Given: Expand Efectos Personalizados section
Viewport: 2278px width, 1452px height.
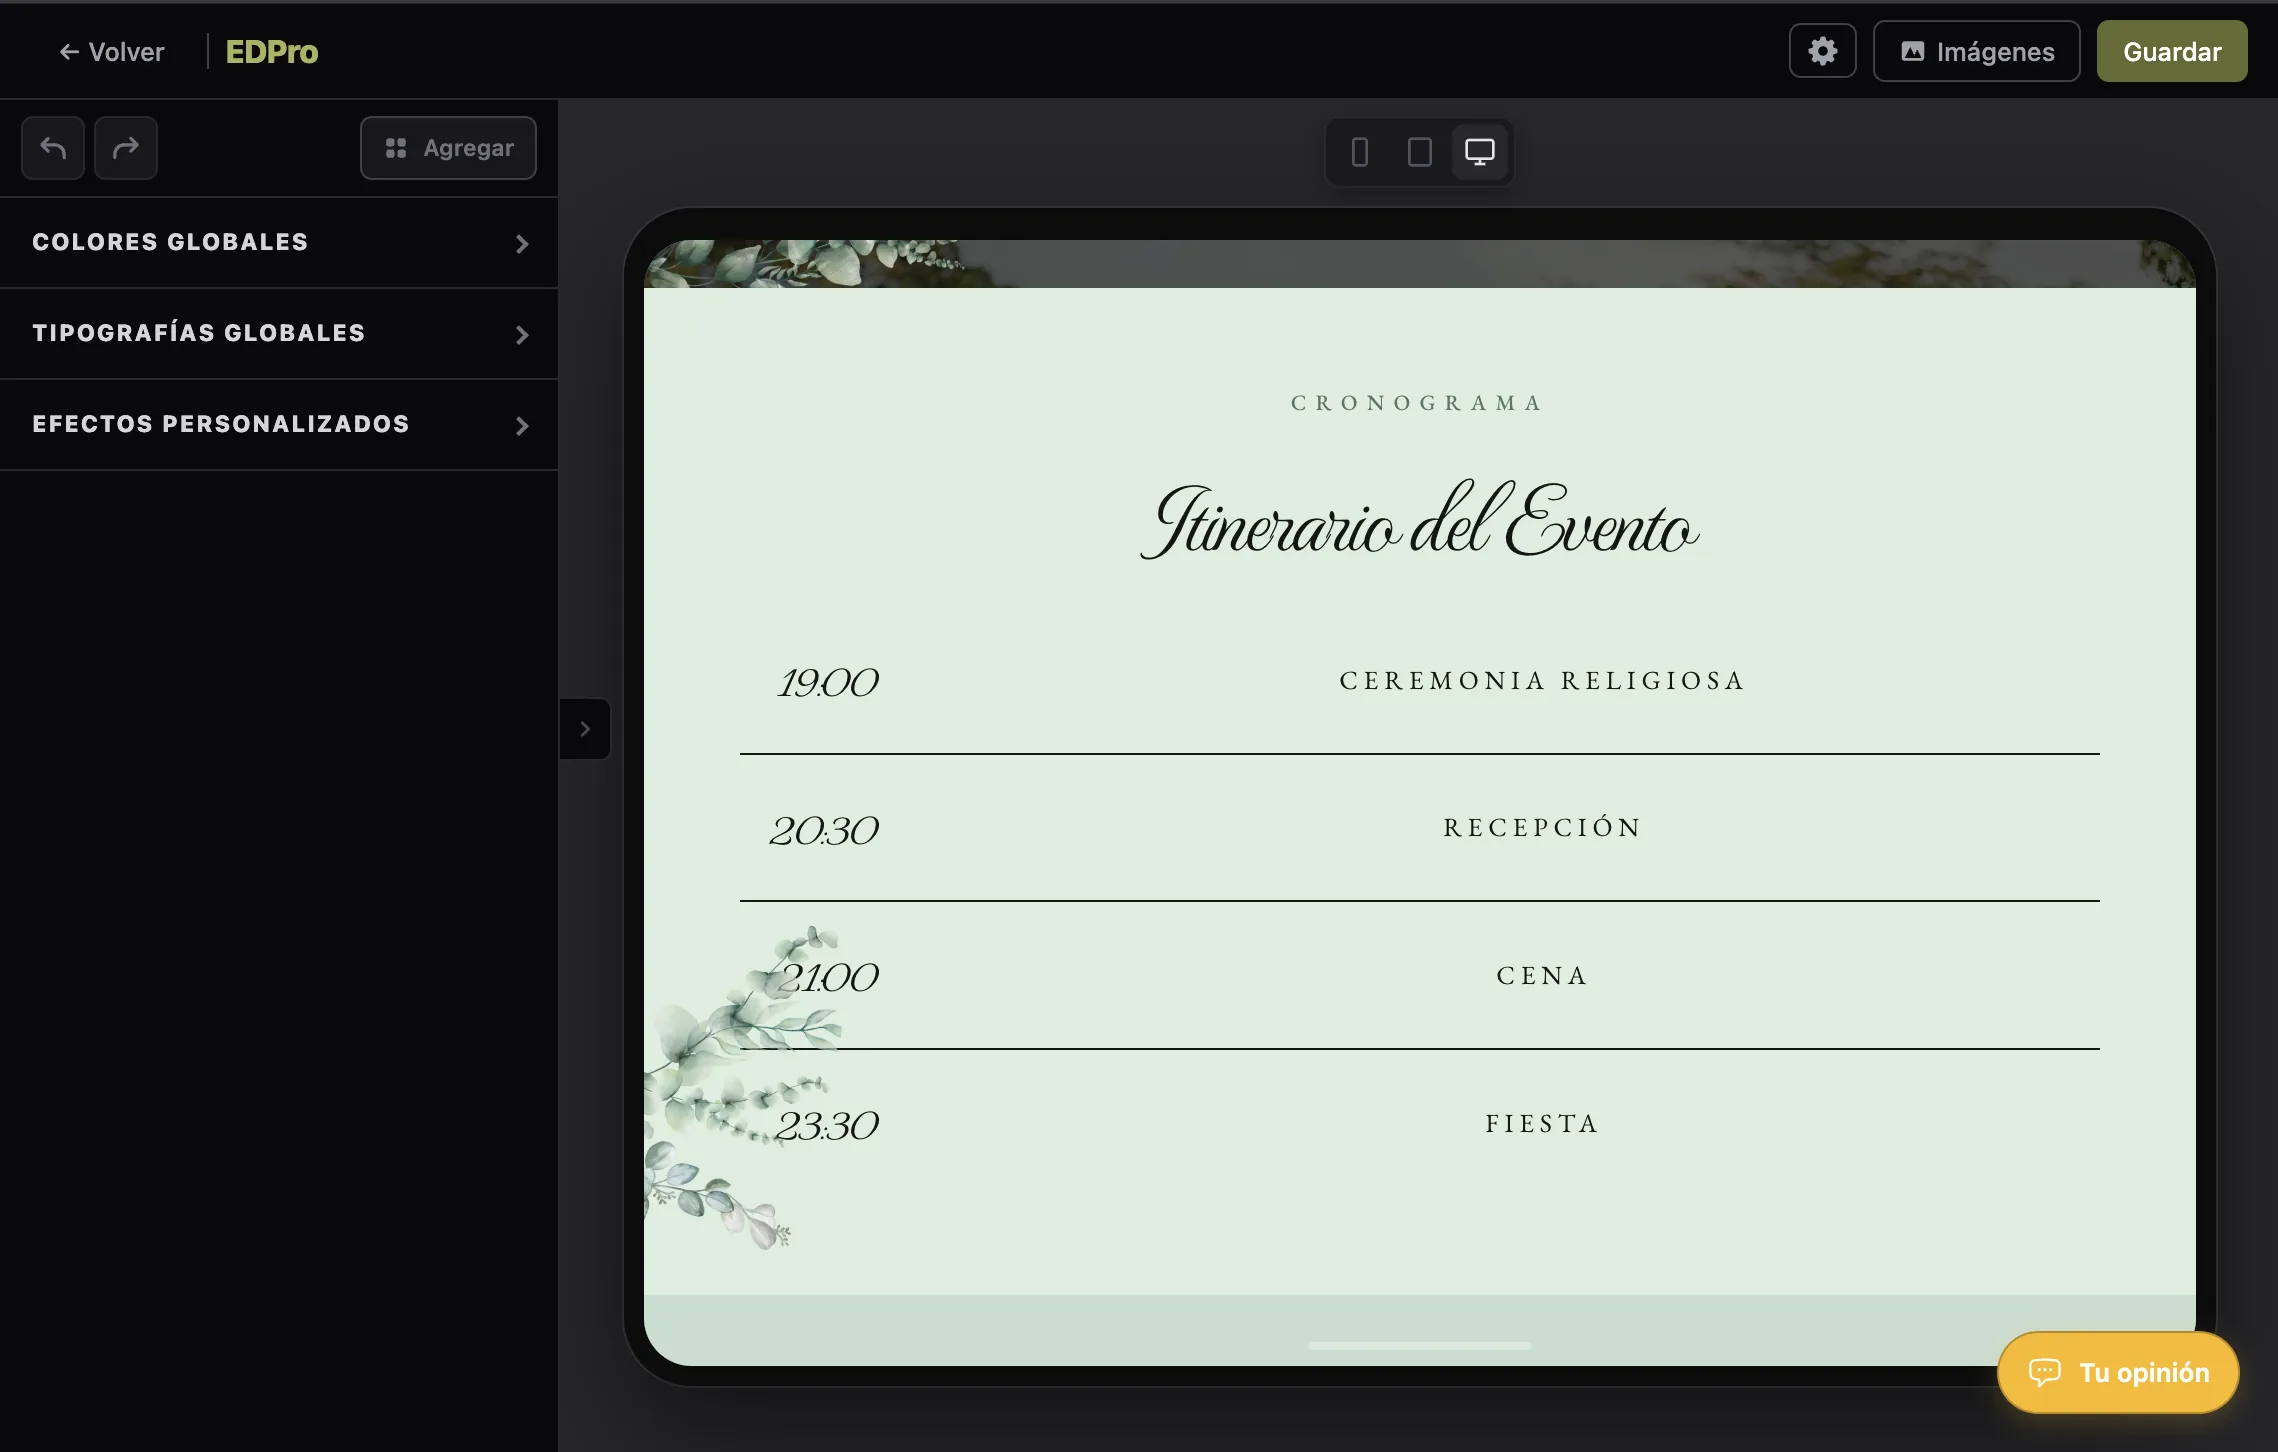Looking at the screenshot, I should [279, 425].
